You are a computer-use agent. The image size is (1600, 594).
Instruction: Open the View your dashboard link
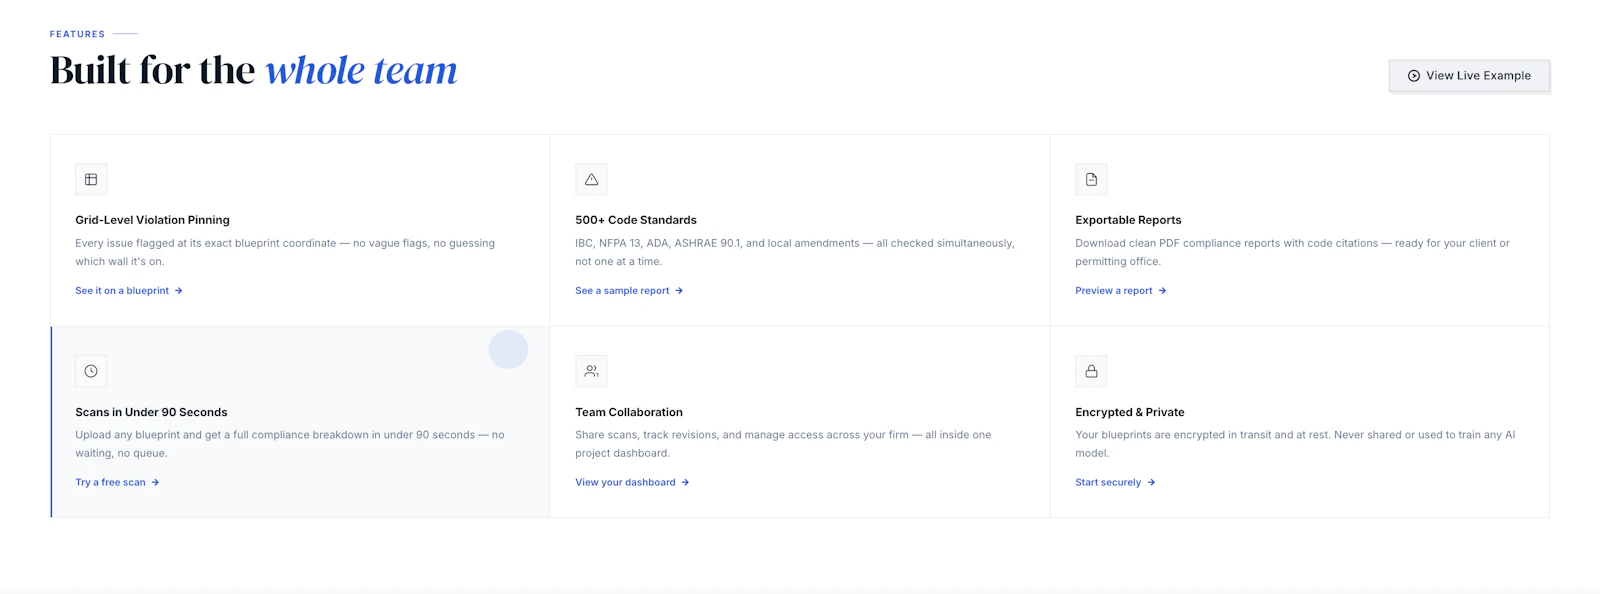pos(632,482)
